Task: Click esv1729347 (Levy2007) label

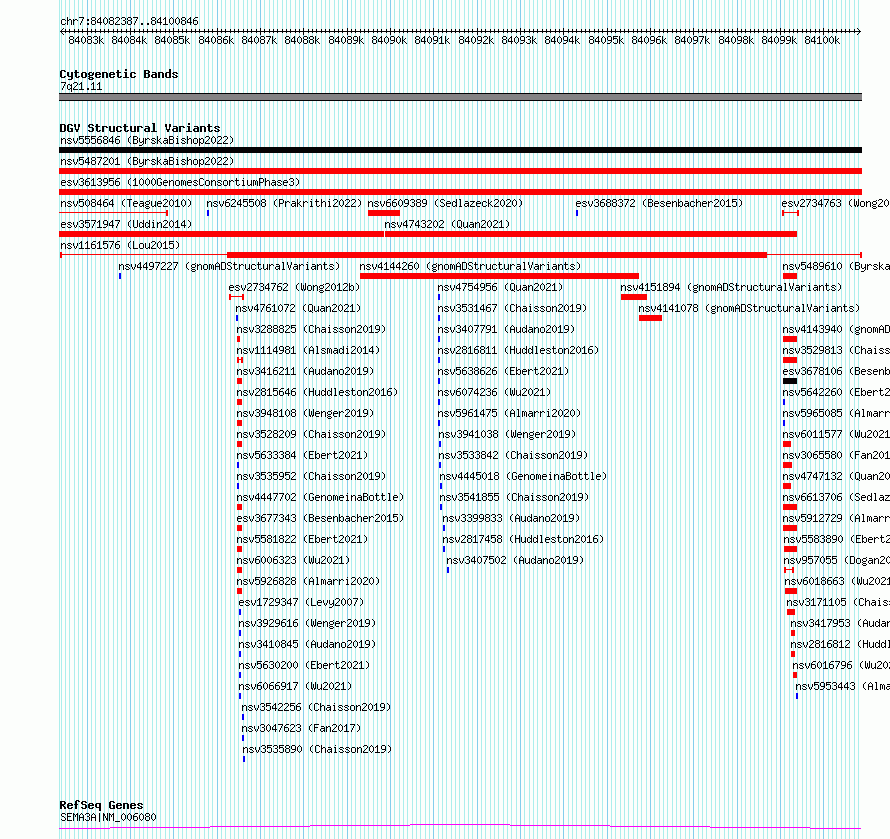Action: click(x=301, y=602)
